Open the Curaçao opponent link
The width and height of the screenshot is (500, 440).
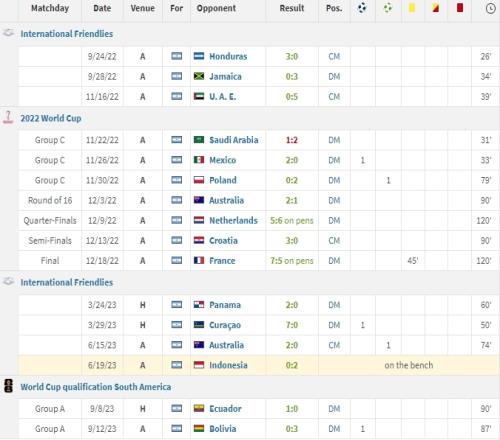click(225, 325)
